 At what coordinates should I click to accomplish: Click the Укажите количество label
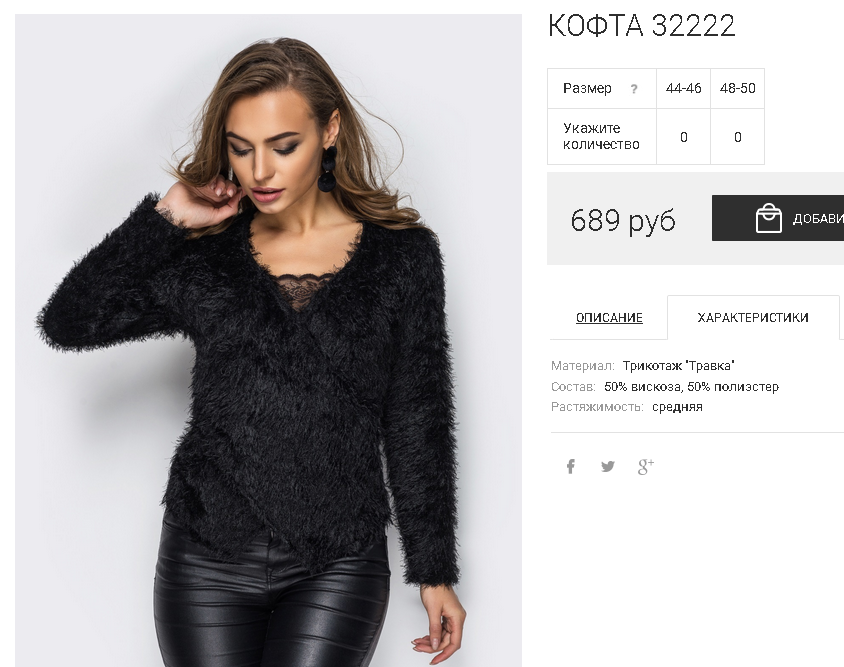click(x=601, y=136)
